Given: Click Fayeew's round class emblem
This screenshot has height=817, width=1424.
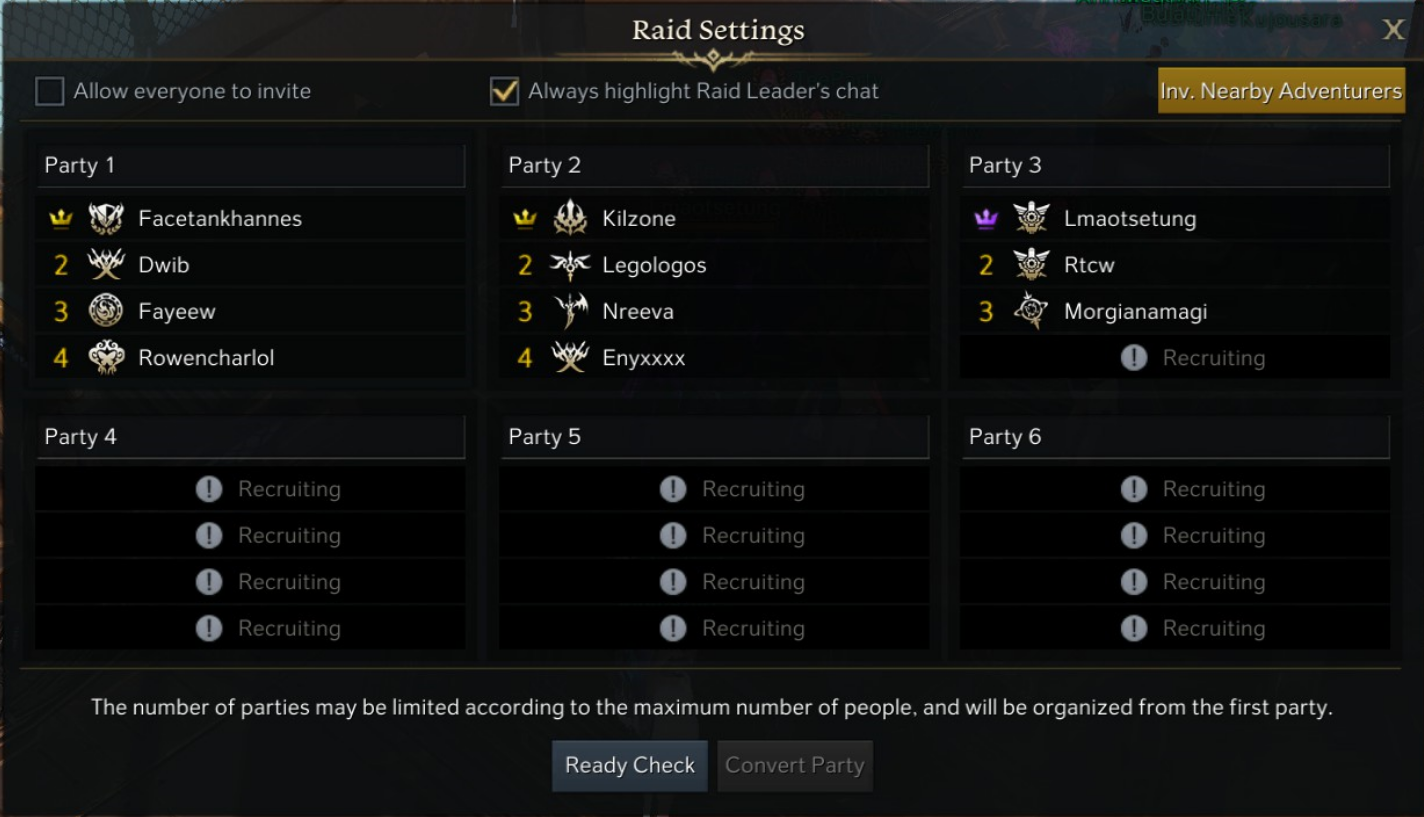Looking at the screenshot, I should pos(106,311).
